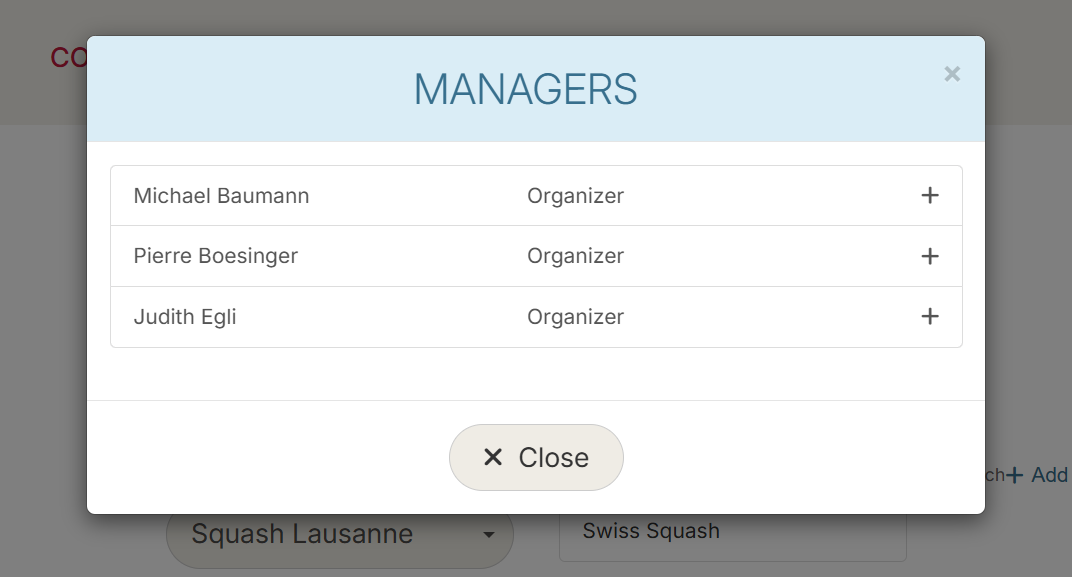Click the Organizer label for Michael Baumann
The height and width of the screenshot is (577, 1072).
pyautogui.click(x=576, y=195)
